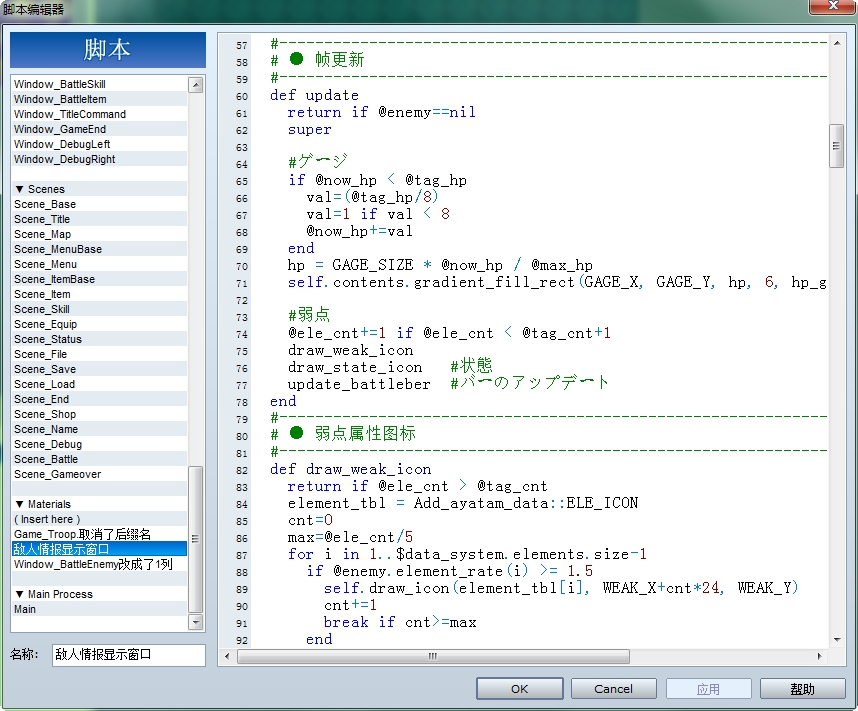Select the Window_DebugRight script

(x=99, y=159)
